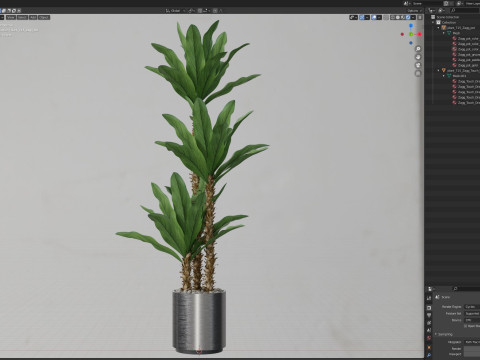The width and height of the screenshot is (480, 360).
Task: Switch to solid viewport shading
Action: pyautogui.click(x=398, y=17)
